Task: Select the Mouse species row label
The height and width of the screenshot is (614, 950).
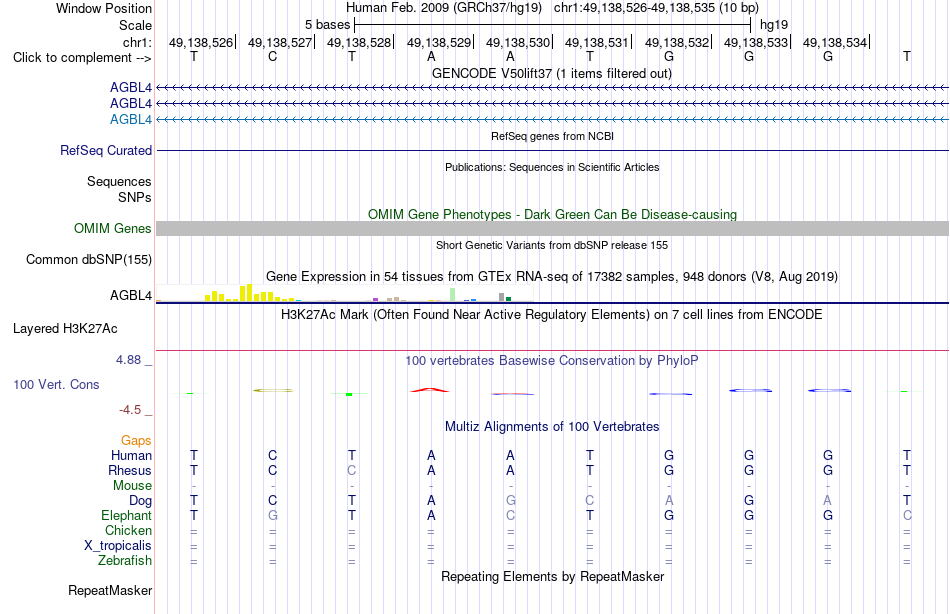Action: 133,486
